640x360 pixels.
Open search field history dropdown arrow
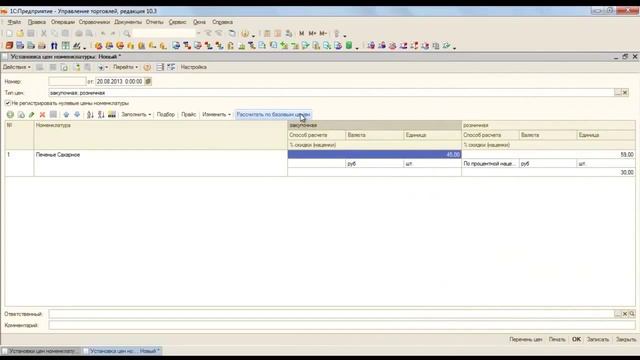tap(199, 33)
